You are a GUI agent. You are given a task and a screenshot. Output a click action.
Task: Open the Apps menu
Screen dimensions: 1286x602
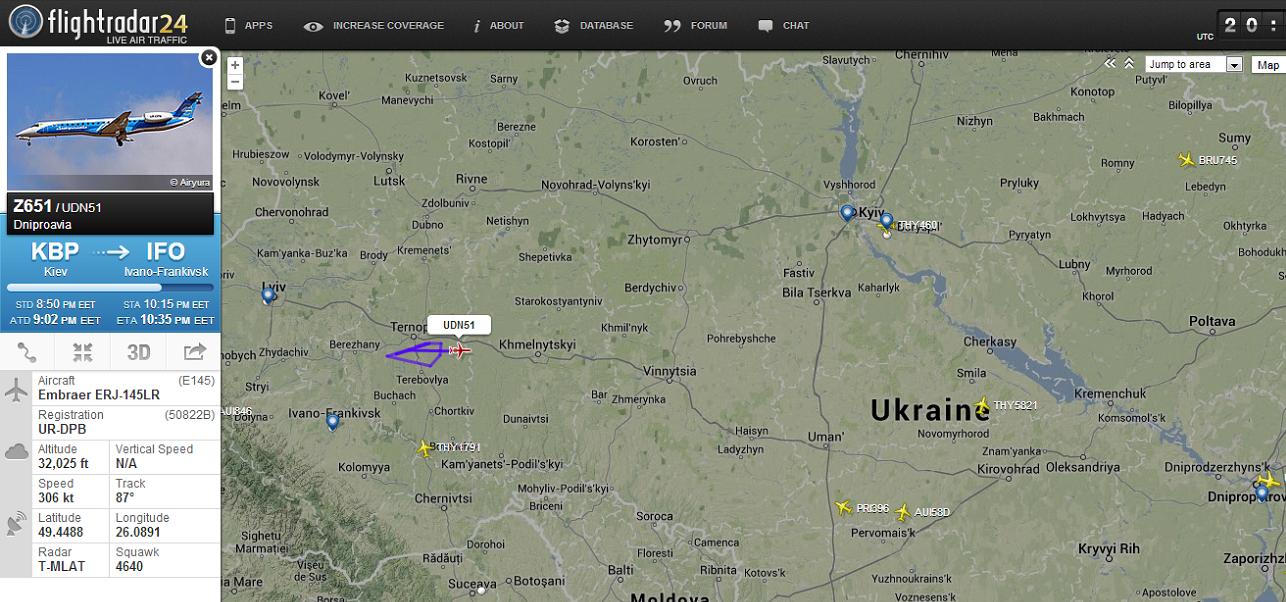248,25
